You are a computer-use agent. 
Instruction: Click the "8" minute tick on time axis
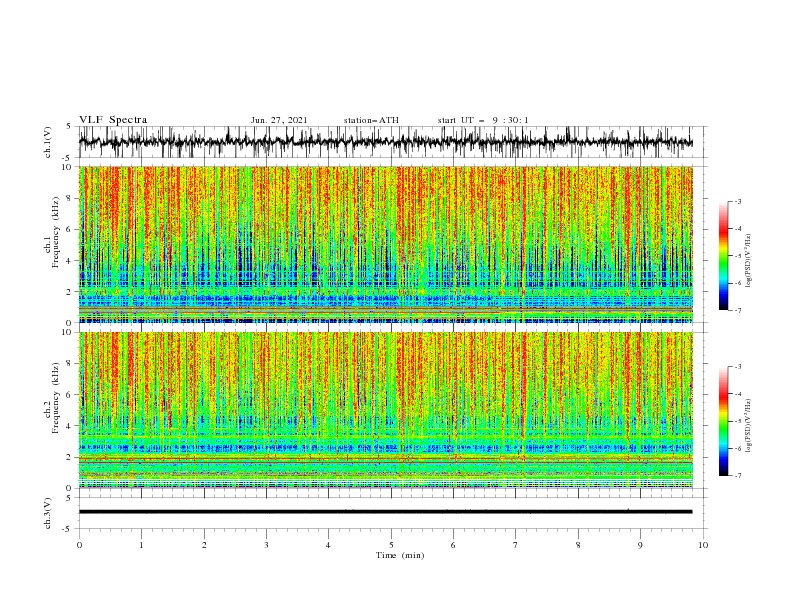coord(578,545)
